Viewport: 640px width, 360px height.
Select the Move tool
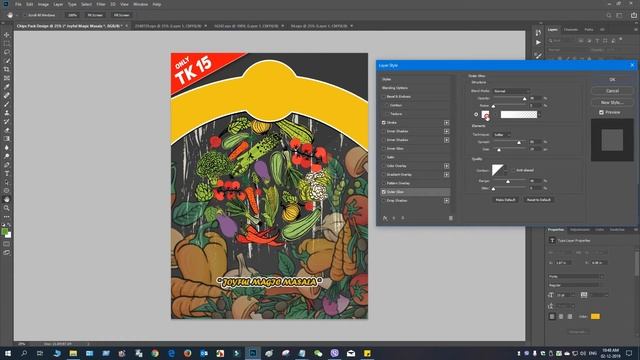point(7,35)
